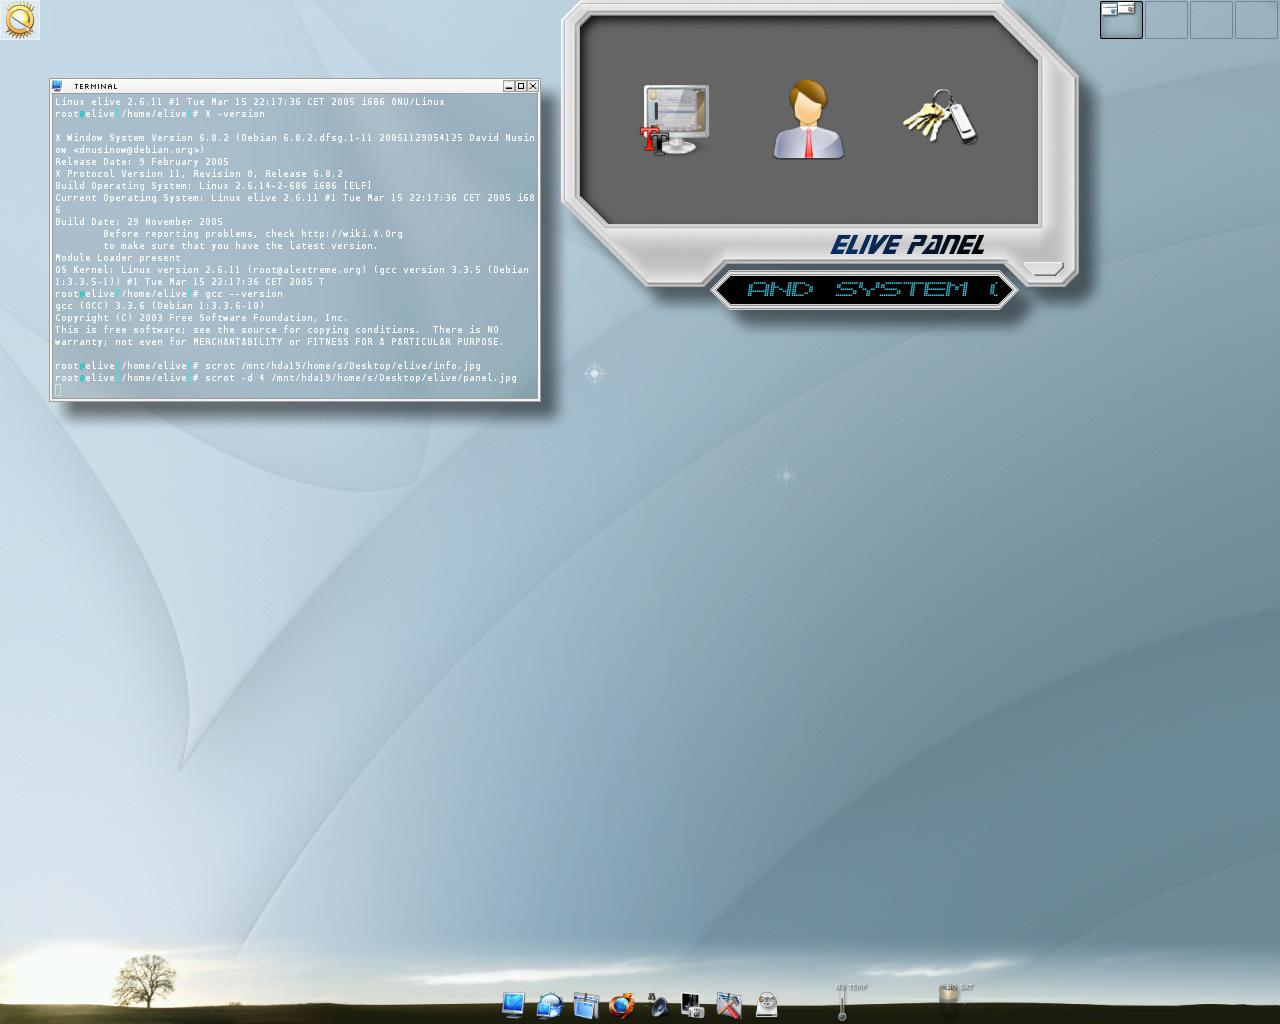Click the Terminal window title icon

[x=57, y=86]
